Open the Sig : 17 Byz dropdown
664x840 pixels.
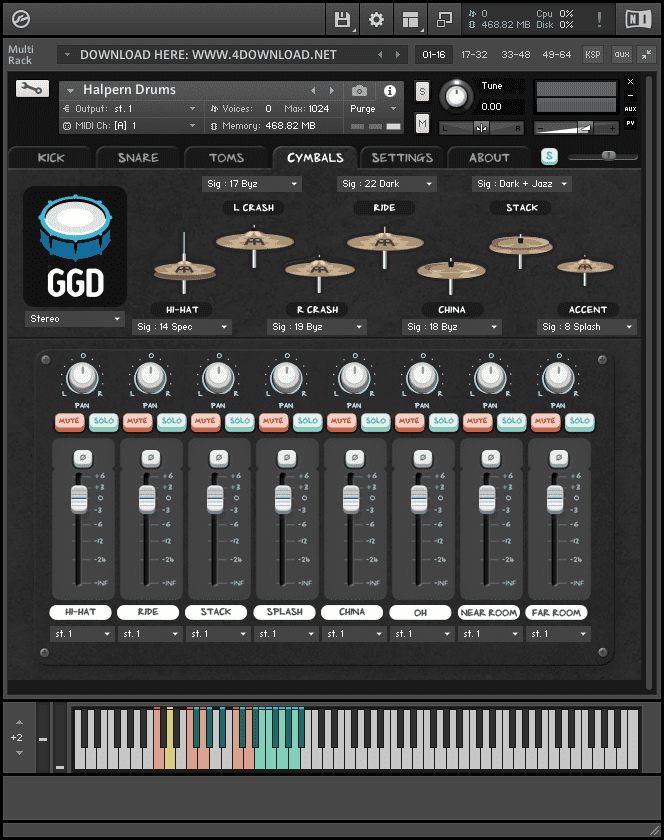[252, 184]
